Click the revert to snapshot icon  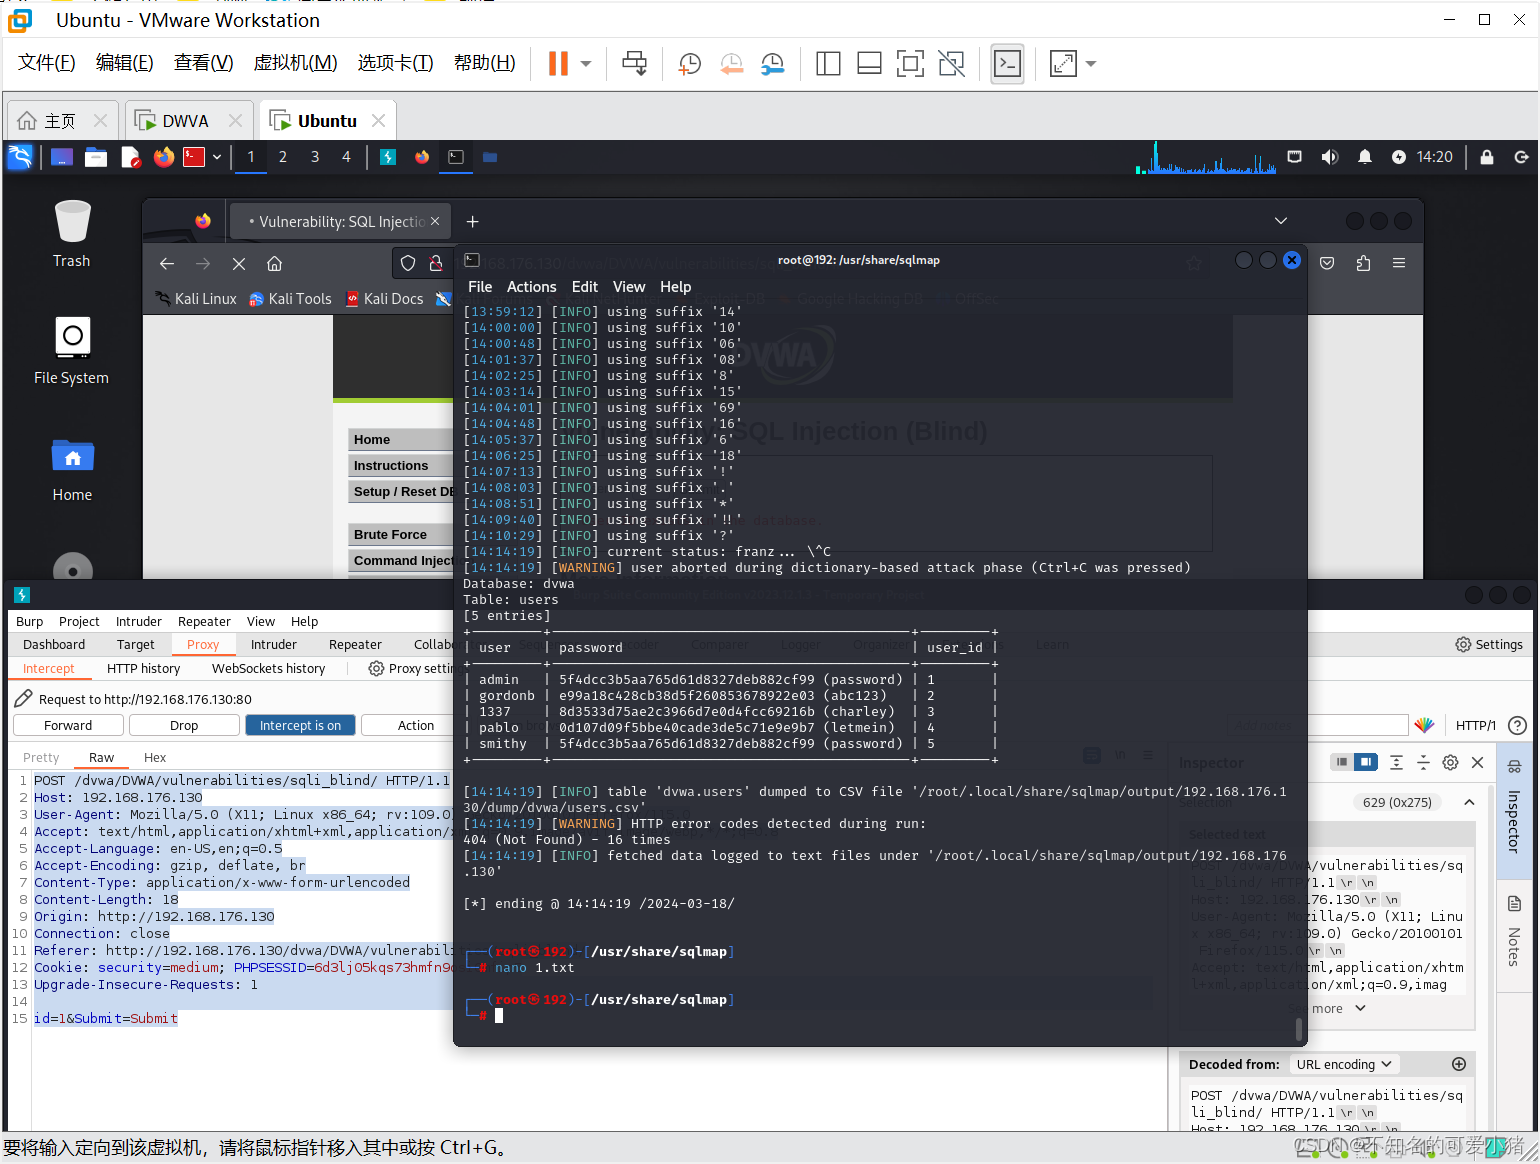(x=732, y=64)
